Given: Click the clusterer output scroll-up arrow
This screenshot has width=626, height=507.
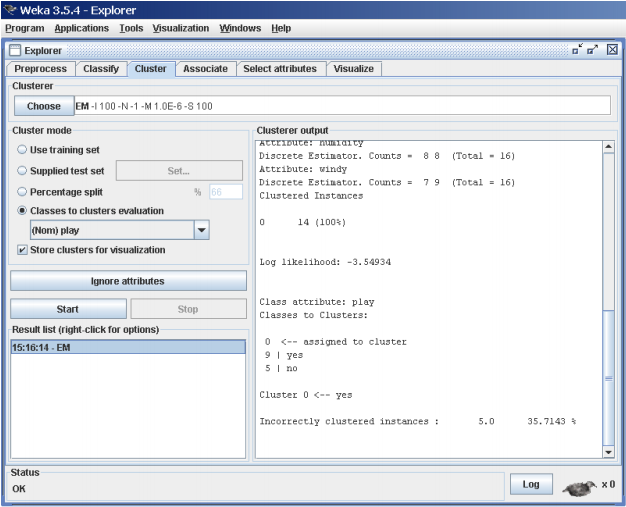Looking at the screenshot, I should click(608, 147).
